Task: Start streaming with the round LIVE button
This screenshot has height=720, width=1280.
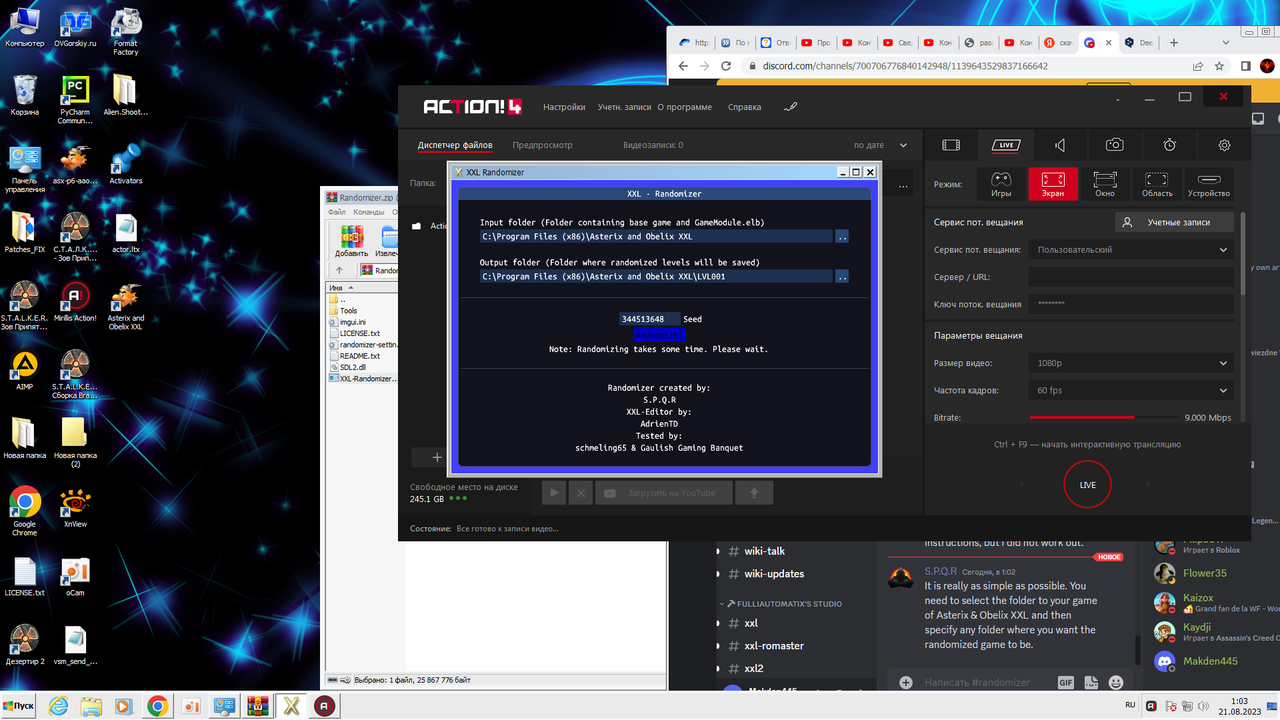Action: (x=1087, y=485)
